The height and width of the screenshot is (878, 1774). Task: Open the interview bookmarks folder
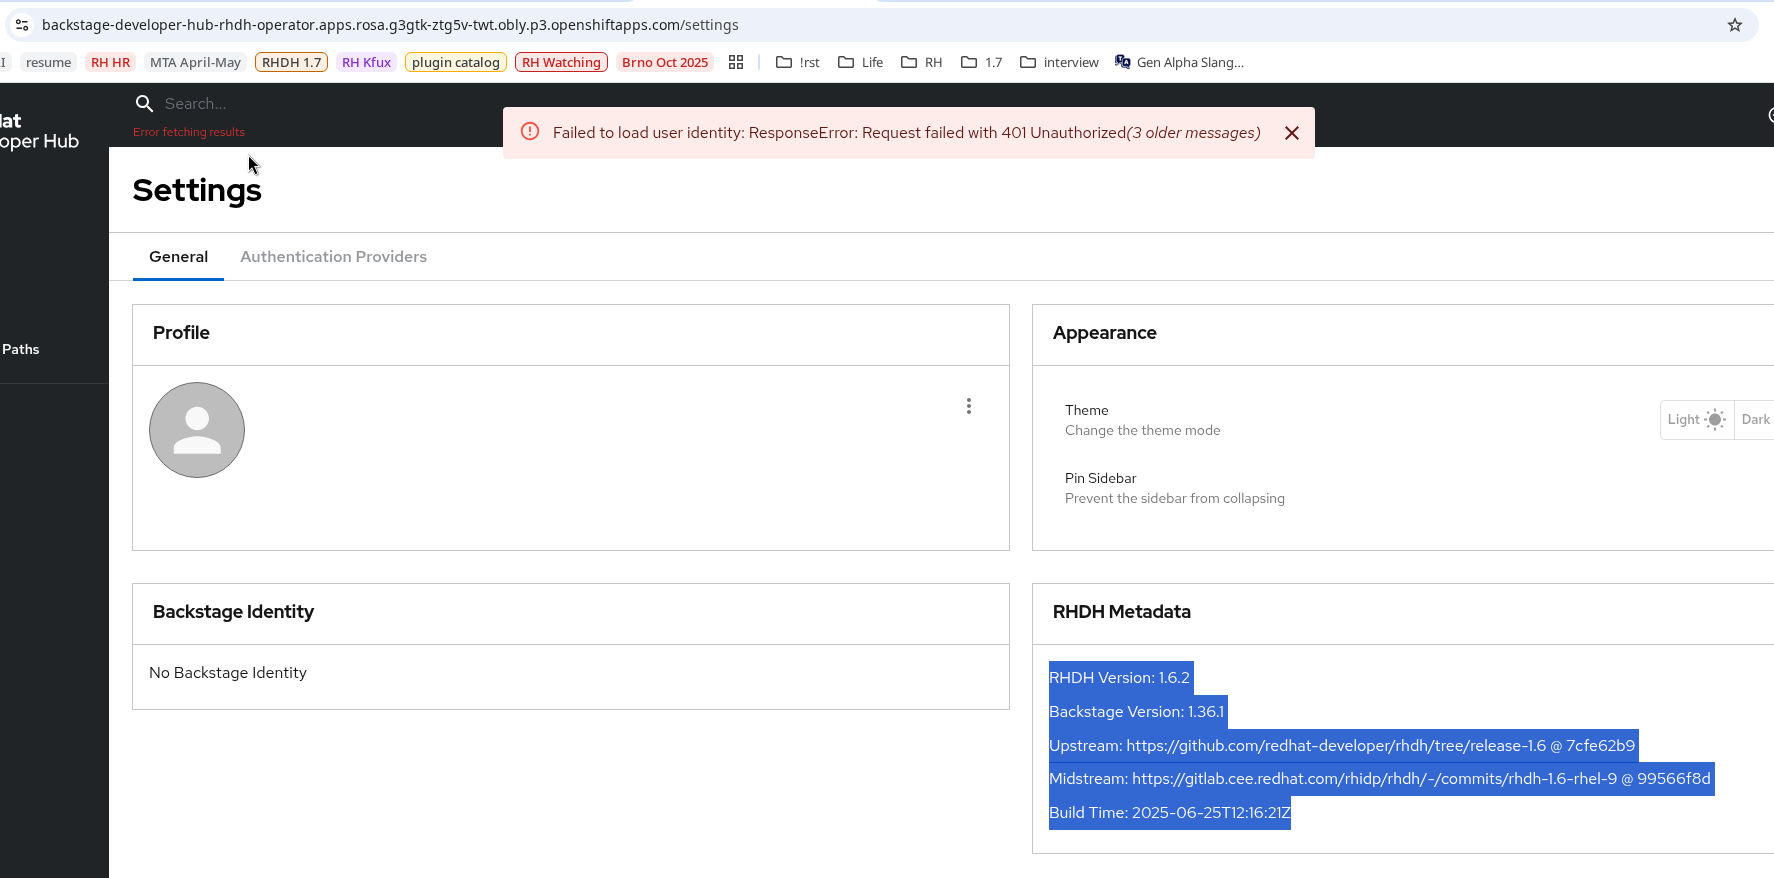(1059, 62)
